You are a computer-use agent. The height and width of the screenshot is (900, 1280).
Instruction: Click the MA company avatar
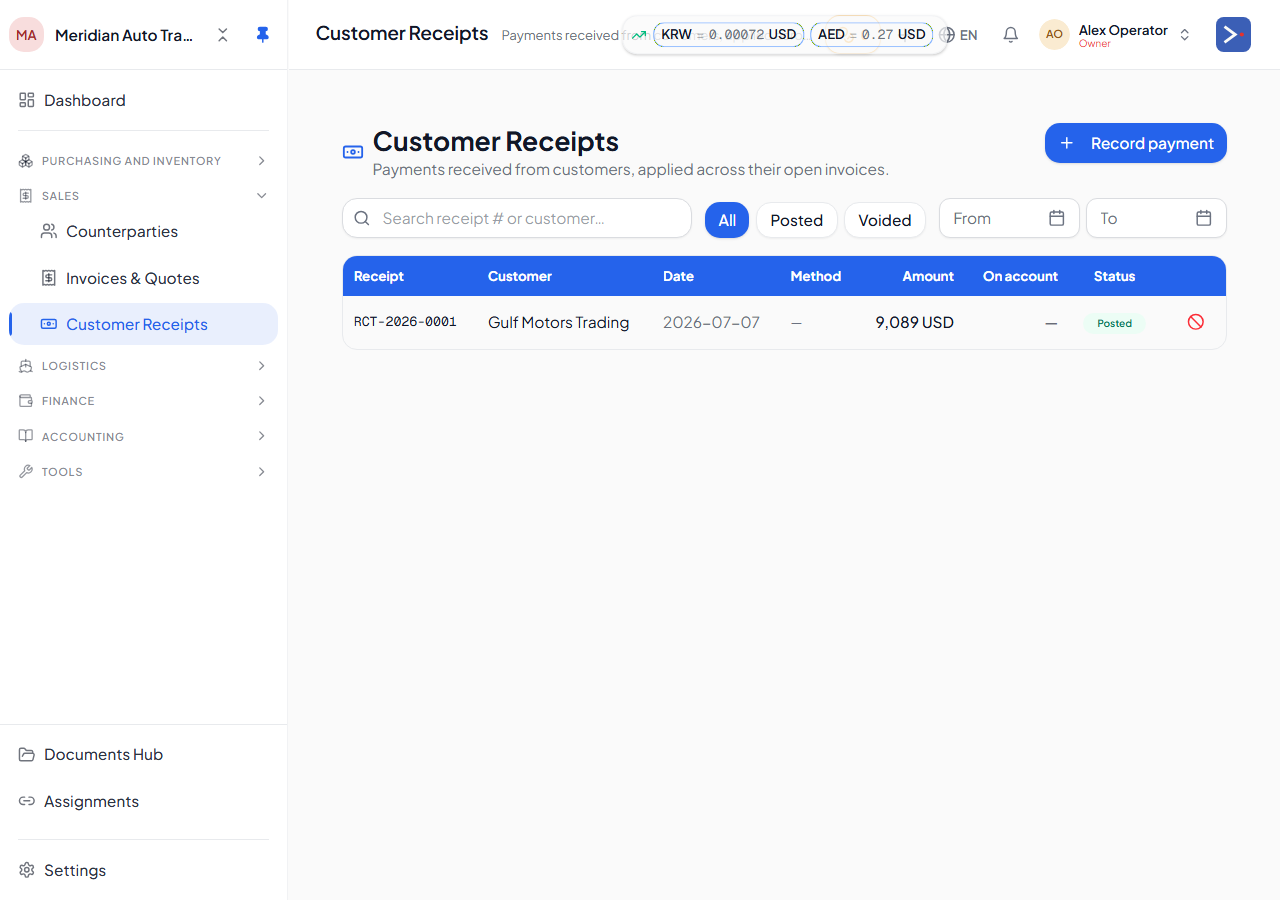coord(26,35)
